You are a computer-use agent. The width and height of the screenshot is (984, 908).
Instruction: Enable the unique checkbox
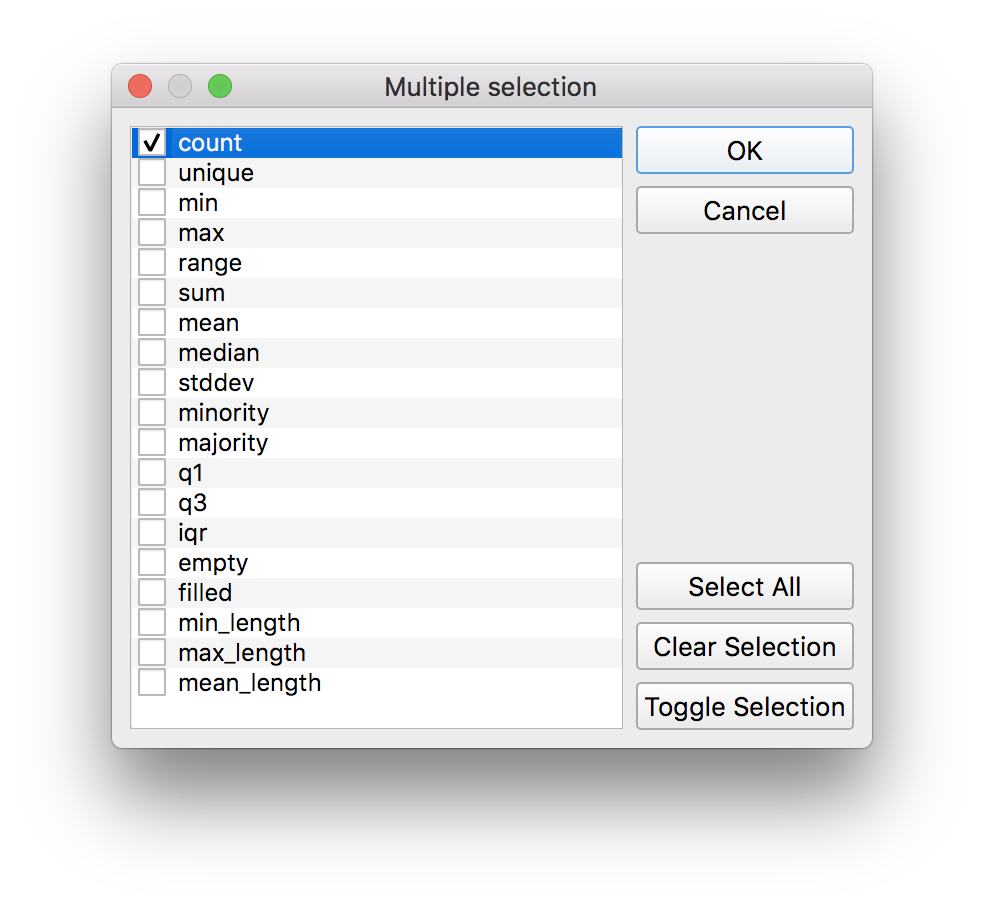[152, 173]
